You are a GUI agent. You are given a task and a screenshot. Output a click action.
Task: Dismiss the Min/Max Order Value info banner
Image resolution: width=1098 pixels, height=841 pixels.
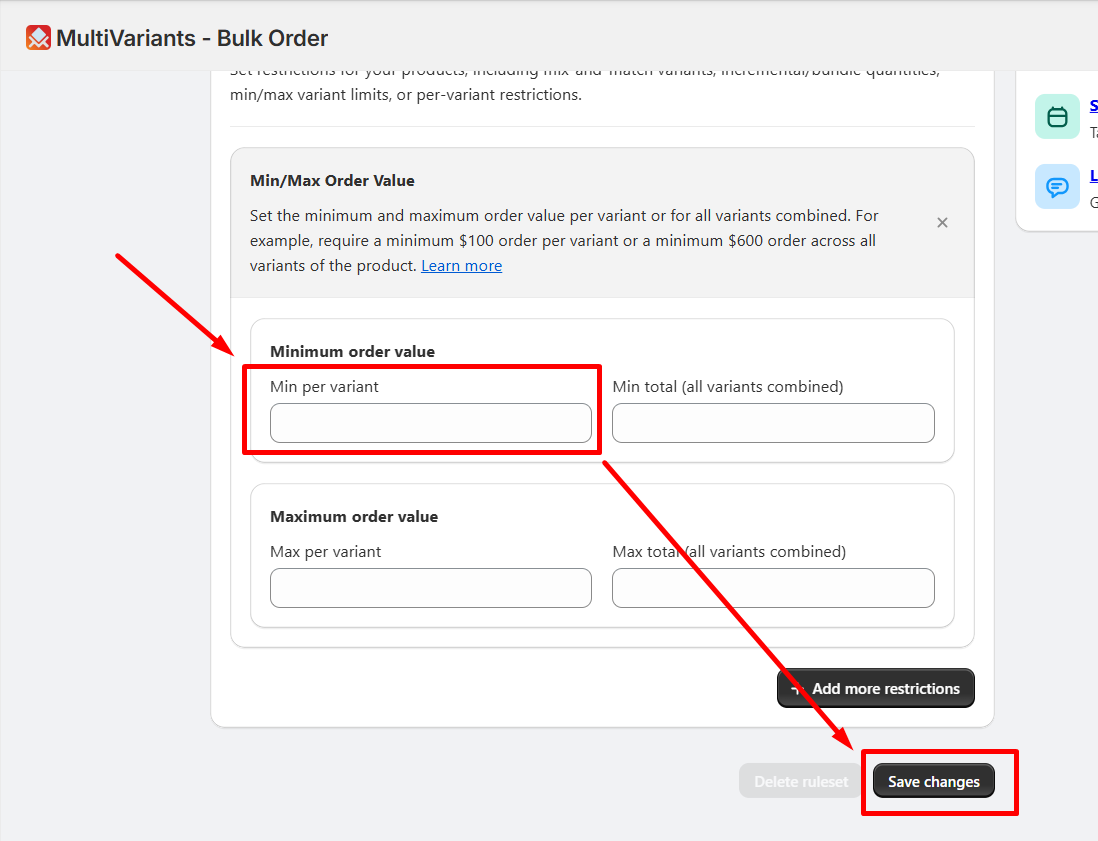943,223
